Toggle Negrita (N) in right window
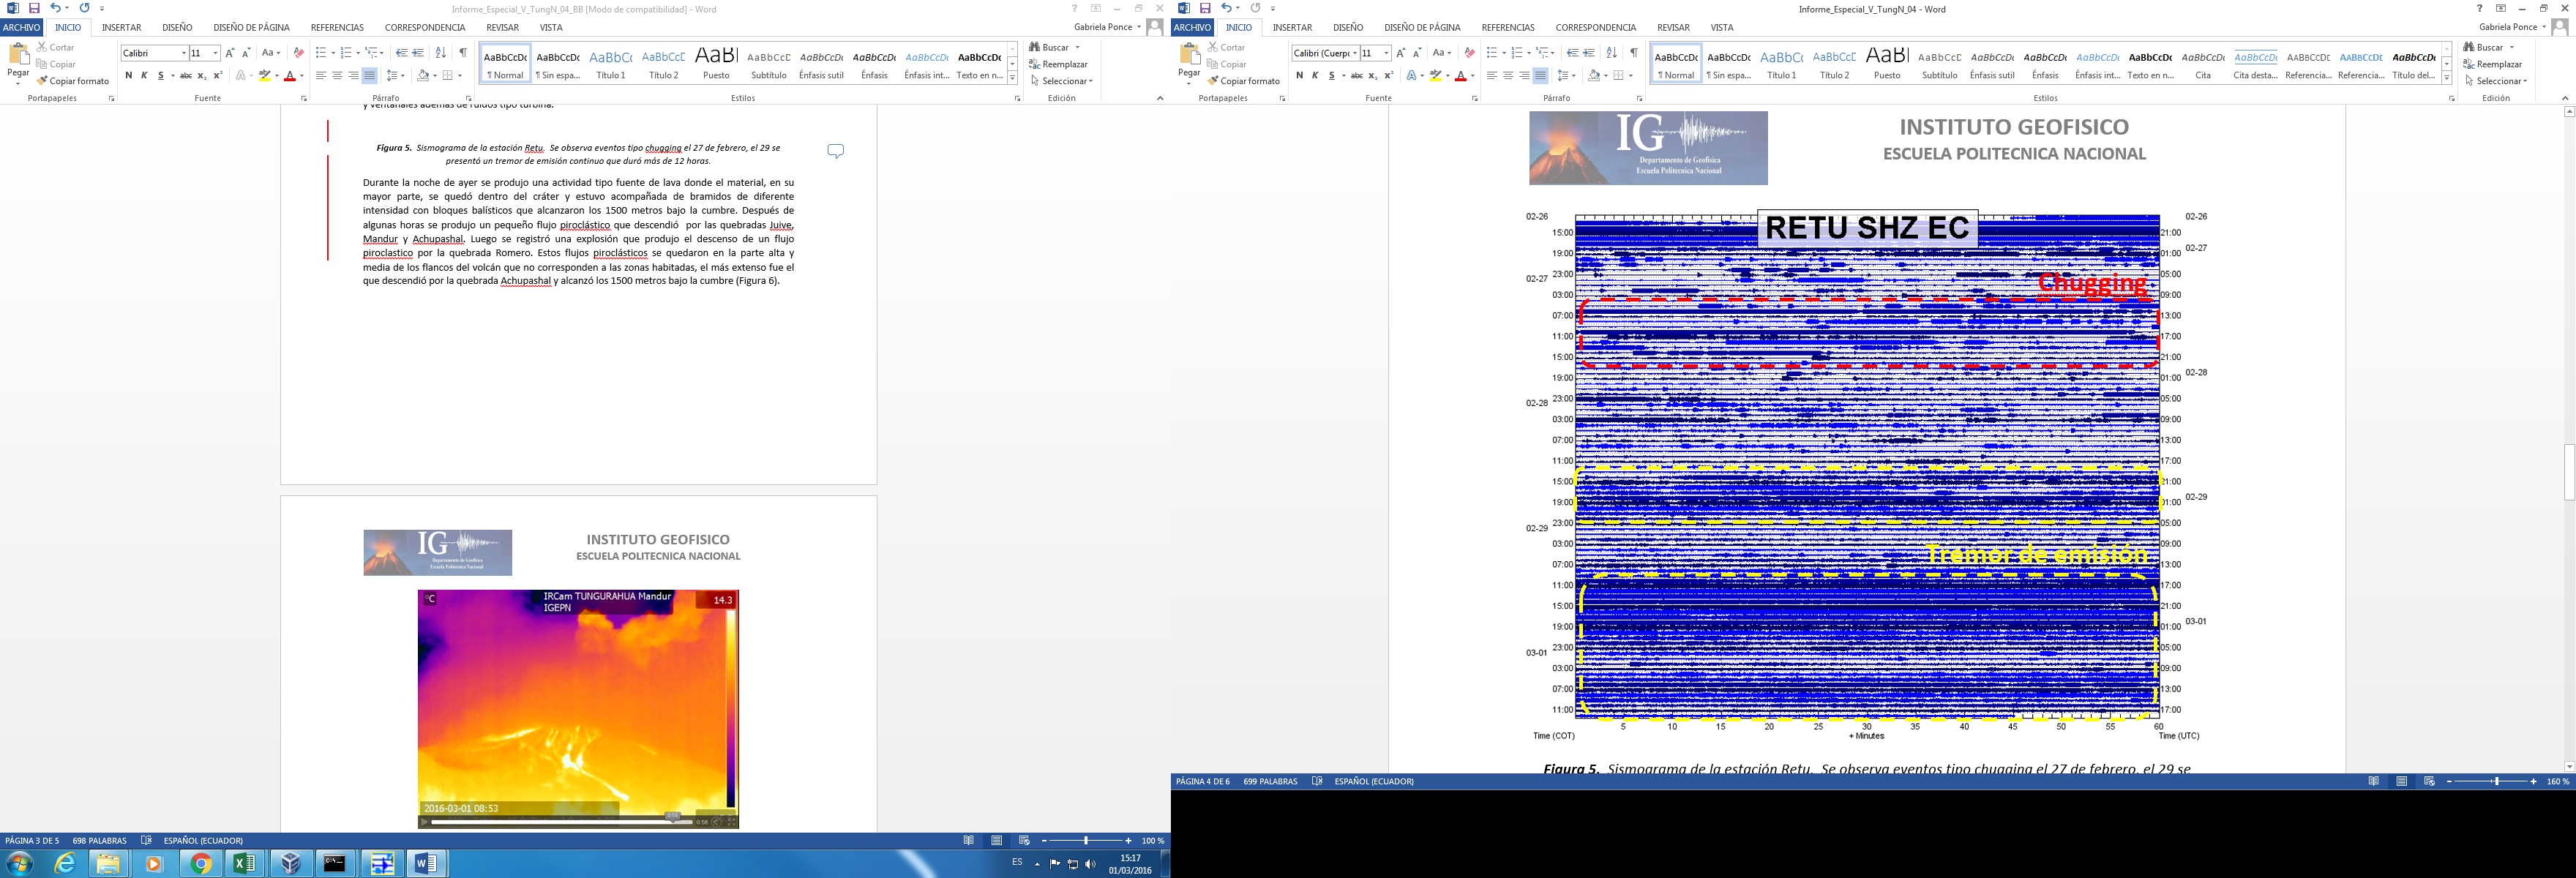The image size is (2576, 878). 1299,76
